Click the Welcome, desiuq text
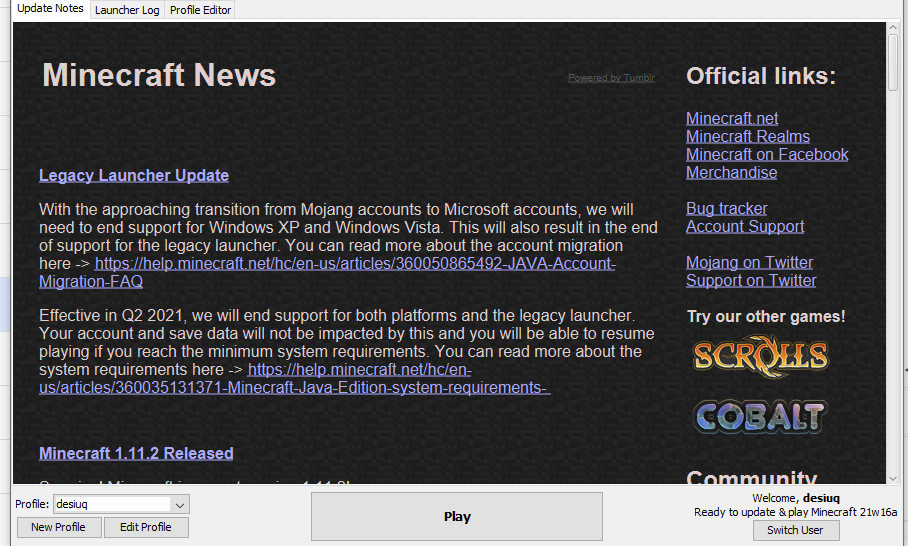The height and width of the screenshot is (546, 908). pos(796,498)
